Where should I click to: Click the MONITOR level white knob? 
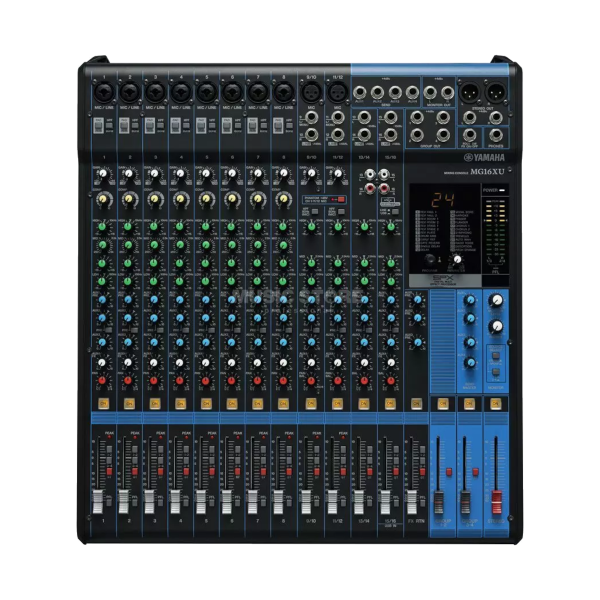(496, 300)
